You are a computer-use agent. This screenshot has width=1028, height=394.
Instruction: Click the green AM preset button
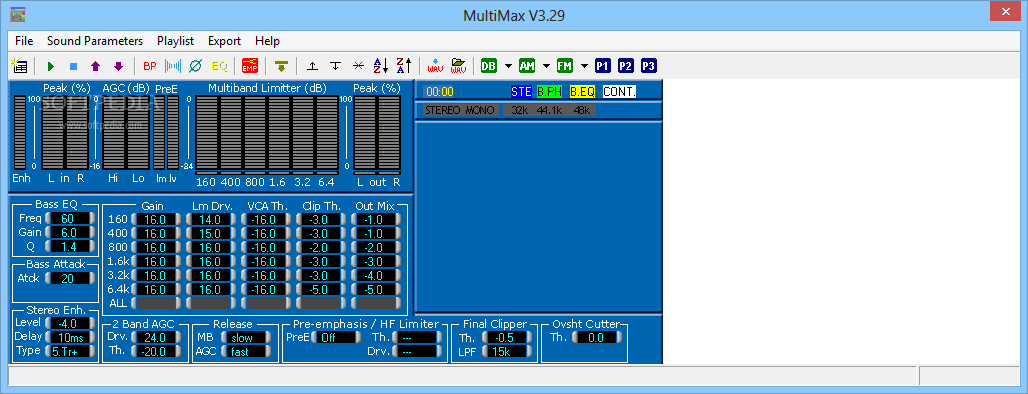527,66
